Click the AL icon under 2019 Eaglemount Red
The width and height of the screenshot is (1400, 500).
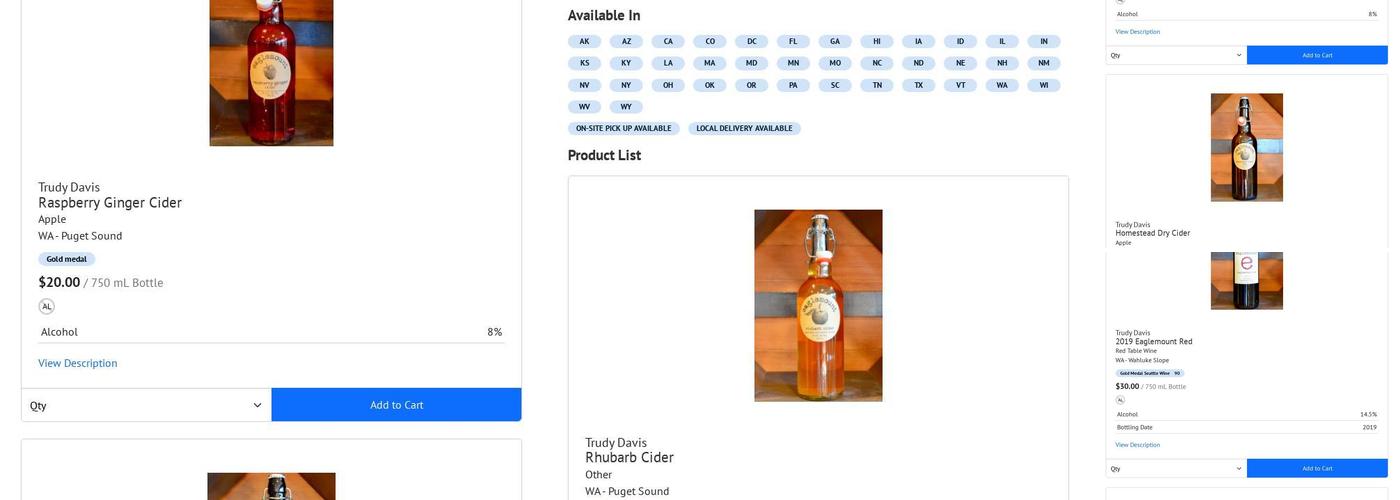[1120, 400]
